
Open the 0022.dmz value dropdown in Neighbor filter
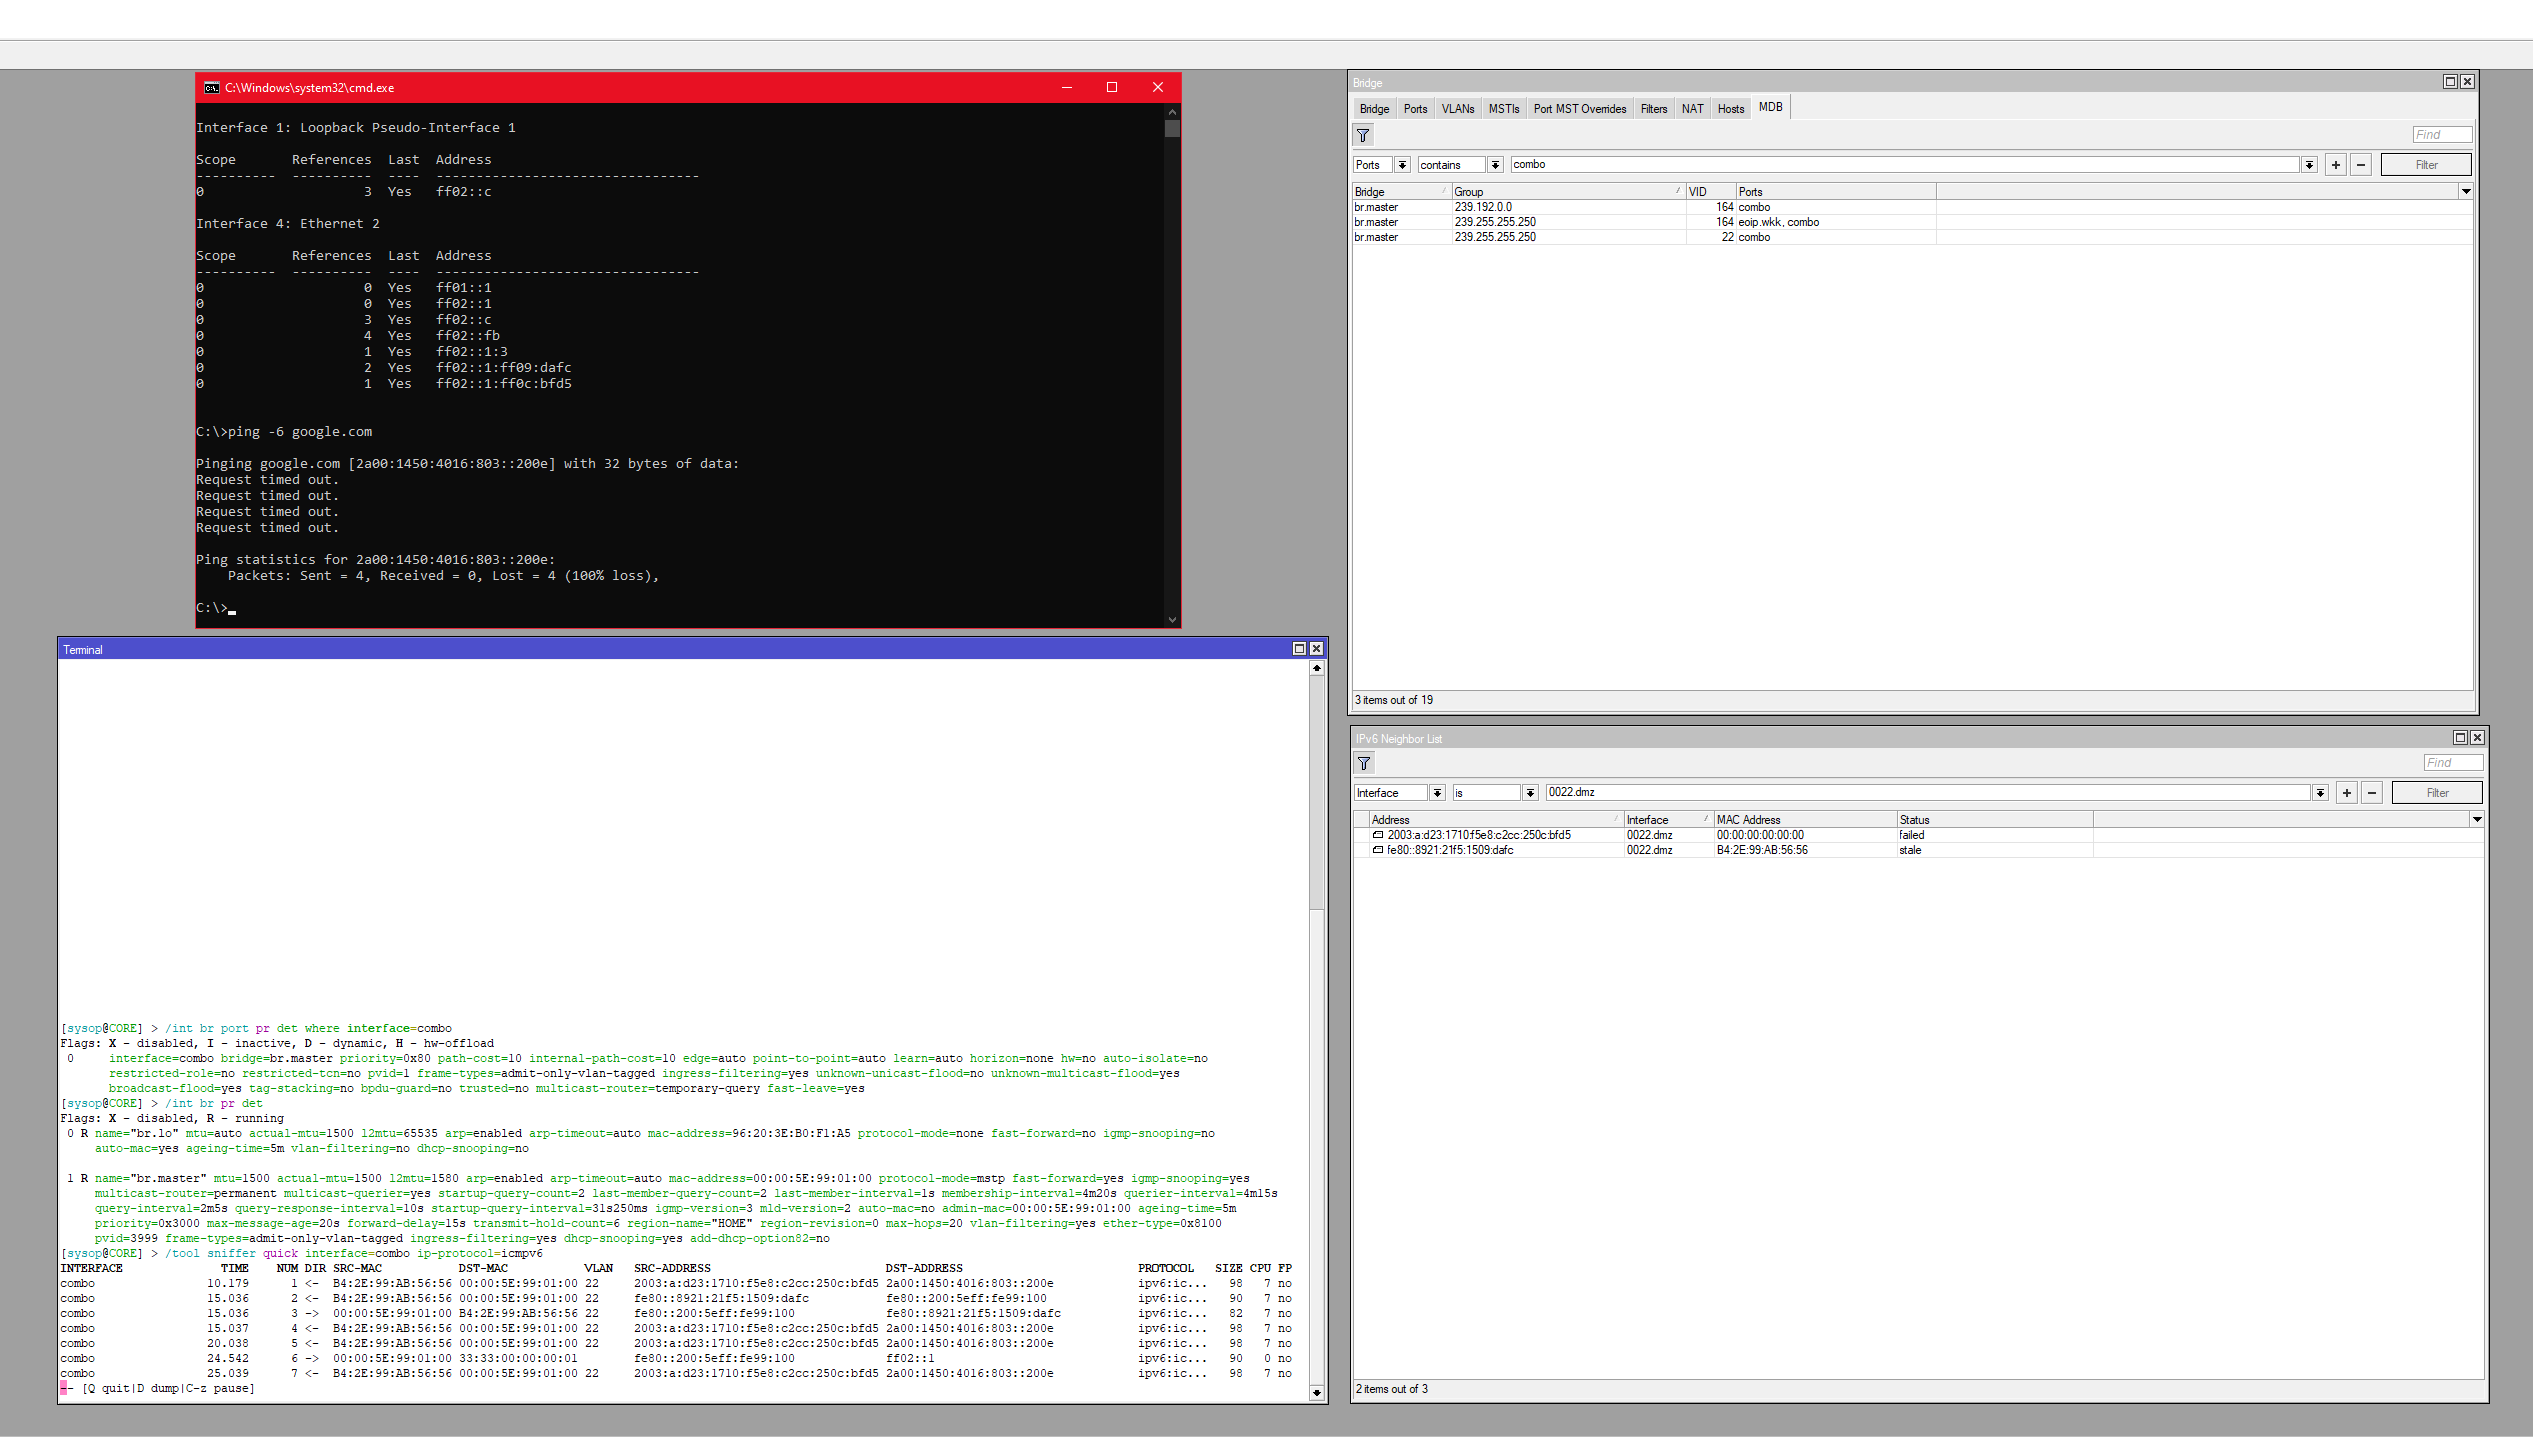tap(2320, 793)
